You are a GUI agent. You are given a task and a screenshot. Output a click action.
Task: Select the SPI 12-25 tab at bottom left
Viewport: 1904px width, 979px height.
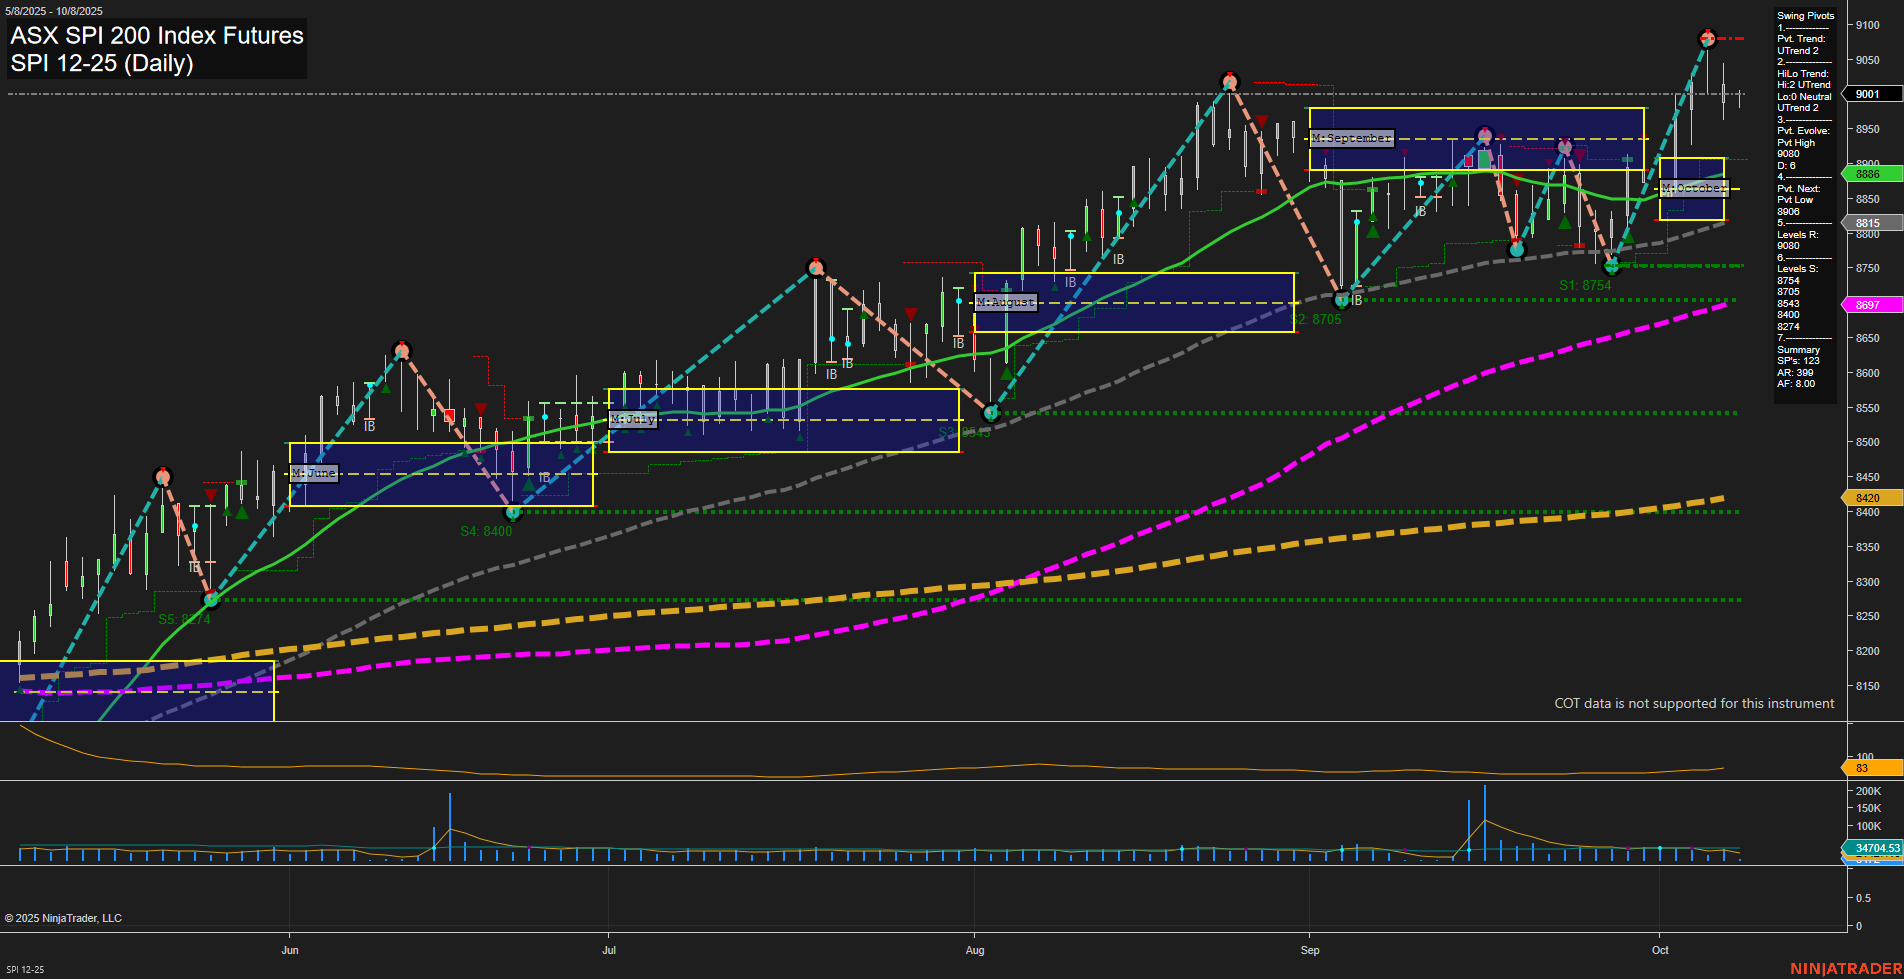25,968
